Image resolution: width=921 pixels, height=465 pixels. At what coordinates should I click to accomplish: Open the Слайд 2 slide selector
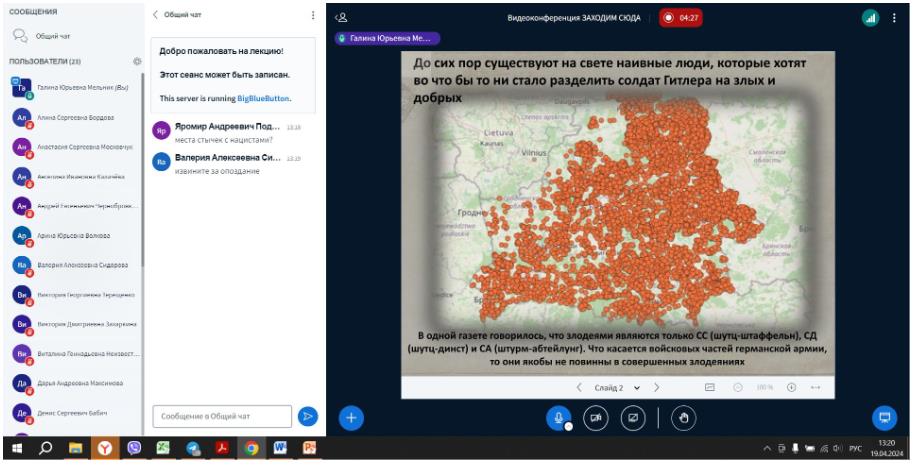click(617, 388)
